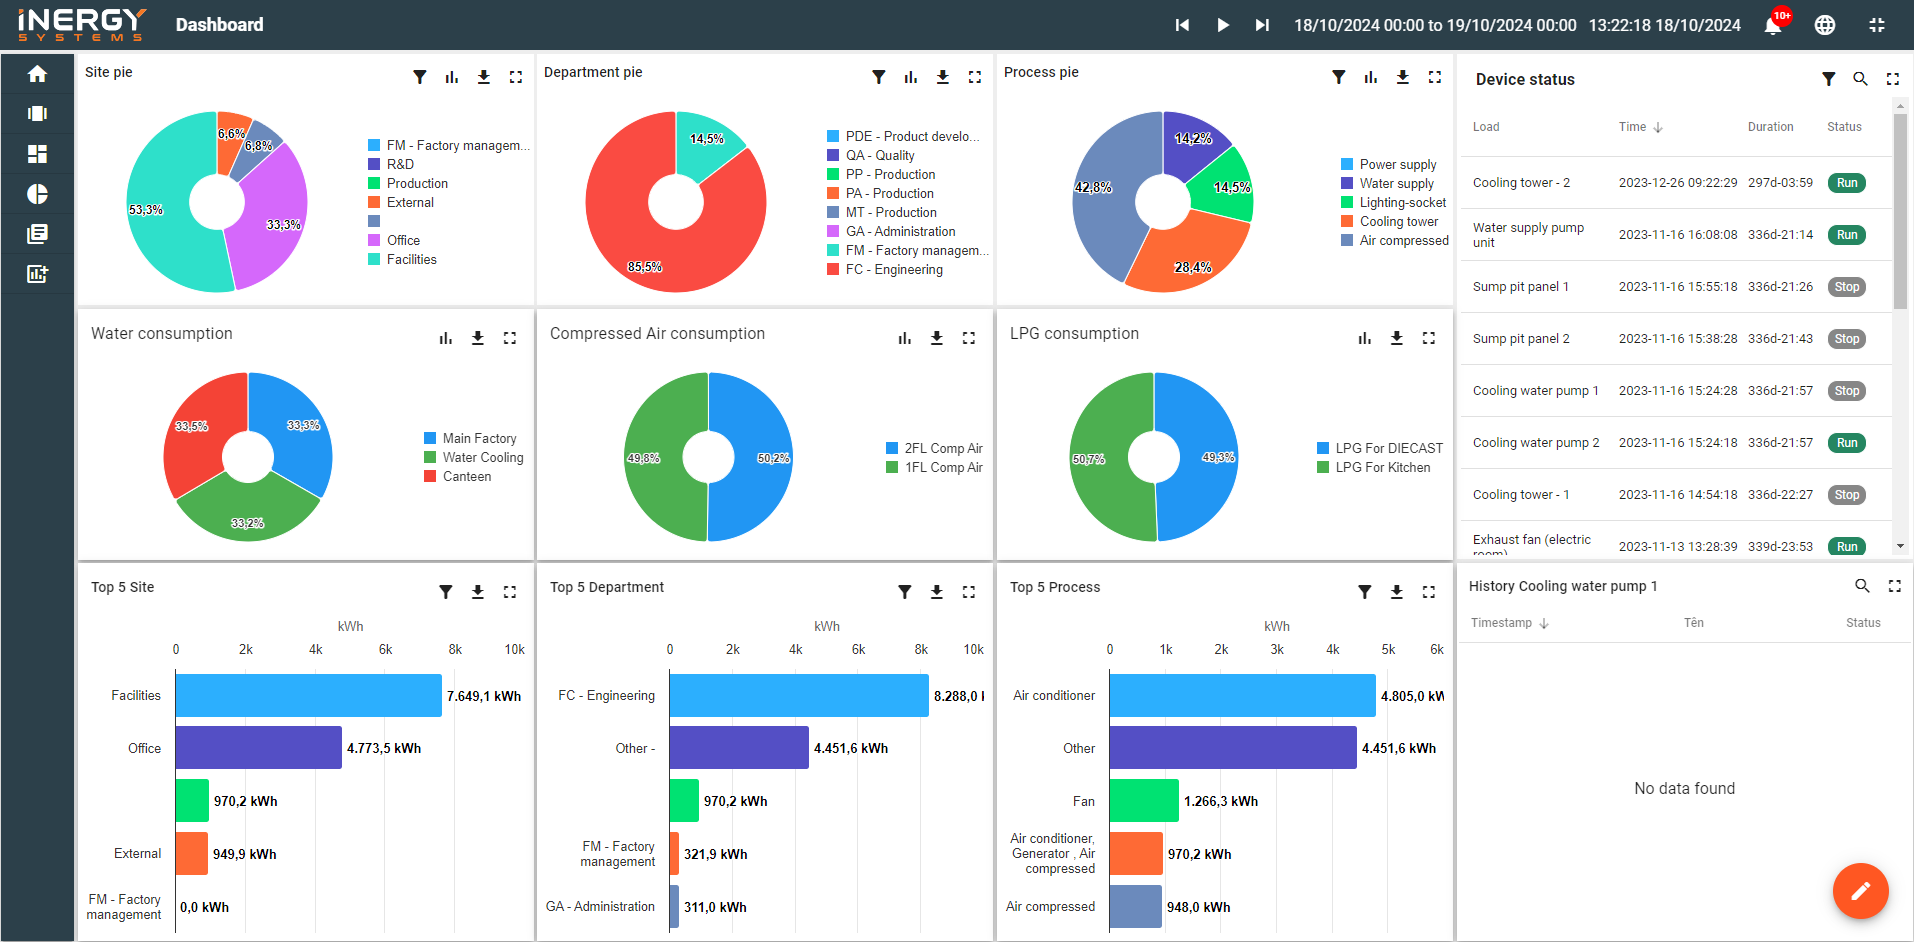Click Stop status for Sump pit panel 1
The height and width of the screenshot is (942, 1914).
coord(1847,287)
